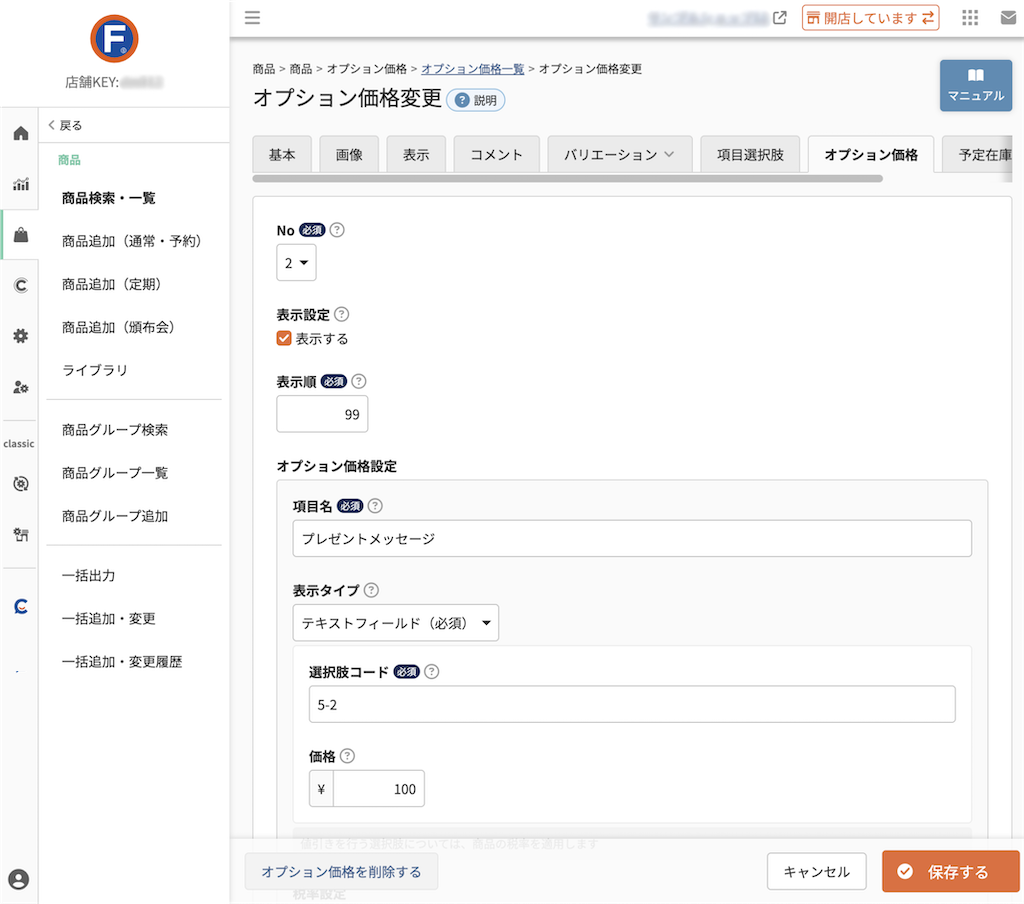Focus the 表示順 field showing 99
Image resolution: width=1024 pixels, height=904 pixels.
322,414
